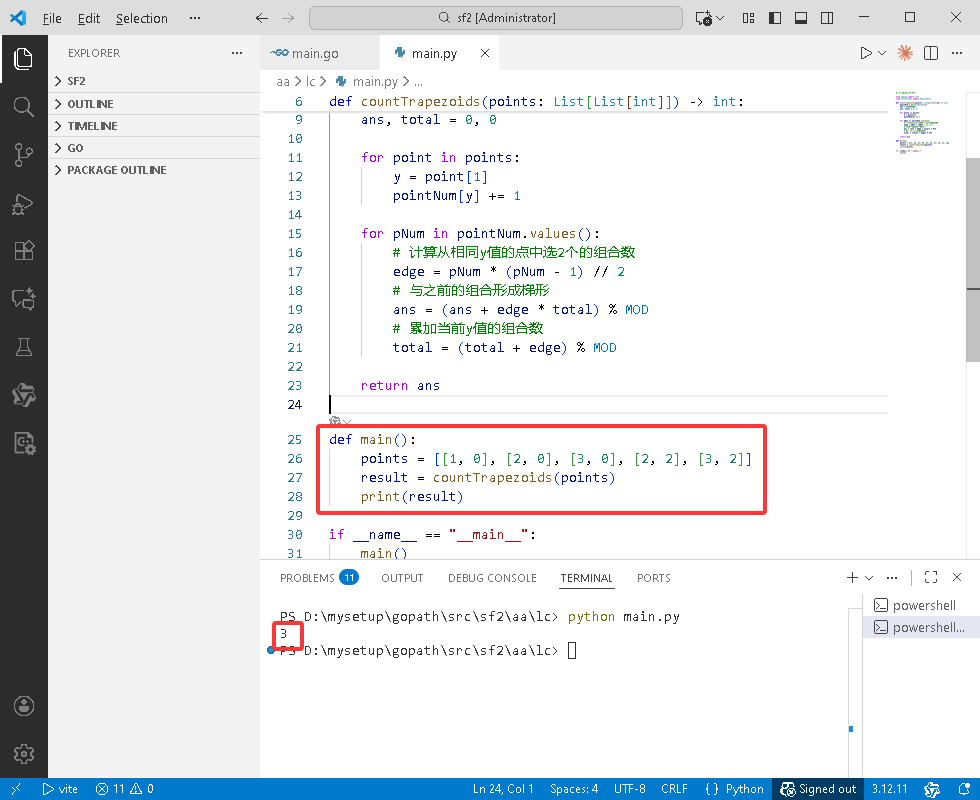This screenshot has width=980, height=800.
Task: Open the Customize Layout button
Action: coord(748,18)
